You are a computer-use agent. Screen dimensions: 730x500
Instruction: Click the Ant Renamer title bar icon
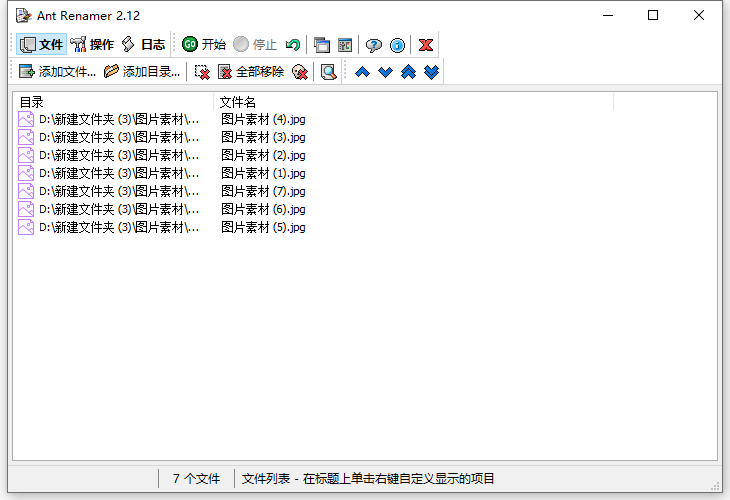point(23,15)
